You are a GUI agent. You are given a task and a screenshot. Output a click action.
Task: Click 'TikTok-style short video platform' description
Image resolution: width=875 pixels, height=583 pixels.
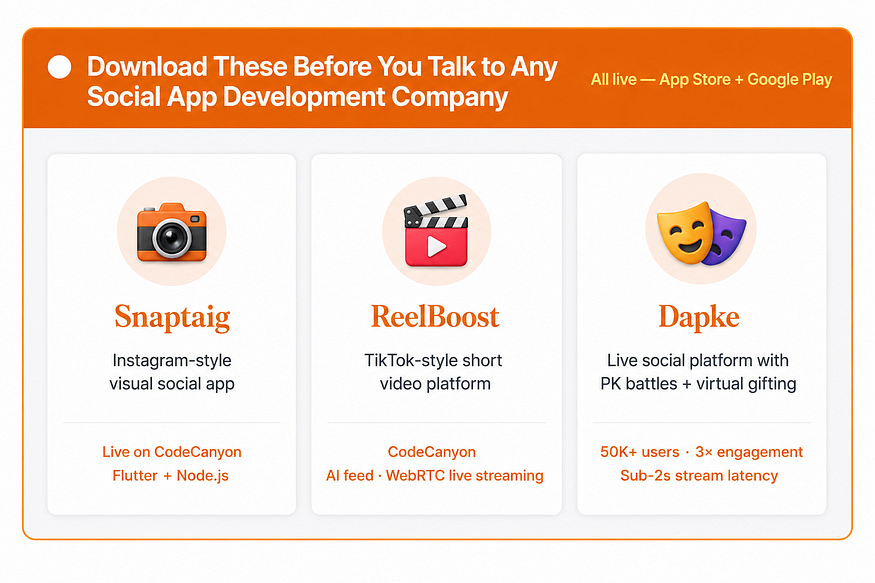(434, 372)
